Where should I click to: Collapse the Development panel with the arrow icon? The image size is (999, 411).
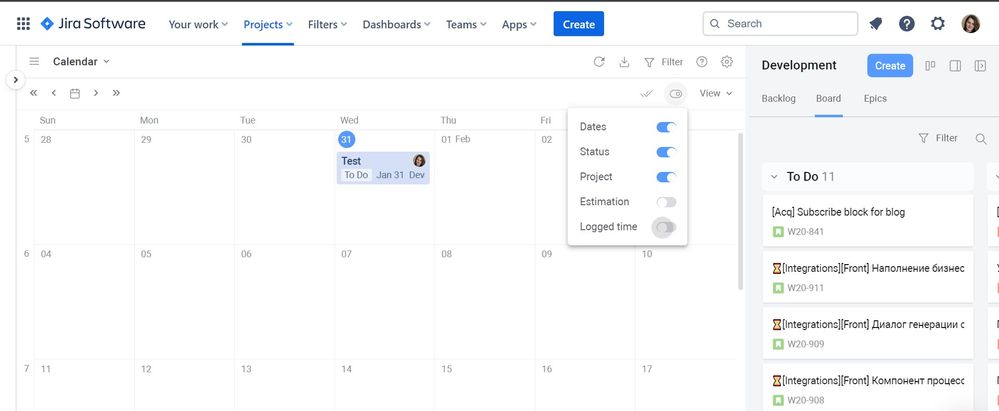coord(980,66)
